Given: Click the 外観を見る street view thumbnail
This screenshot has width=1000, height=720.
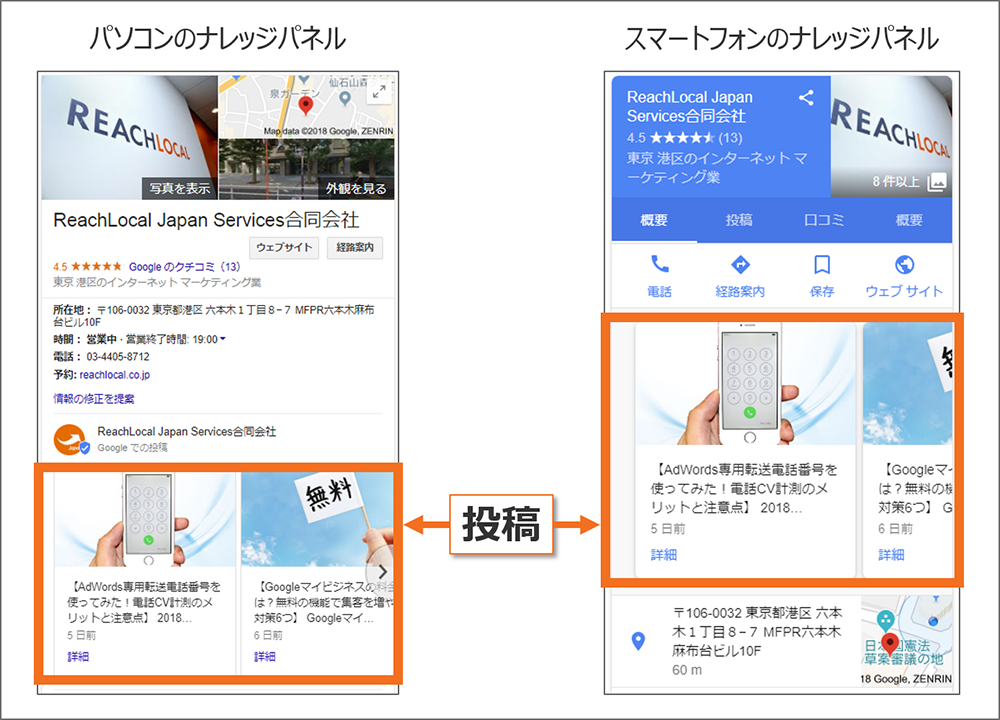Looking at the screenshot, I should (x=307, y=169).
